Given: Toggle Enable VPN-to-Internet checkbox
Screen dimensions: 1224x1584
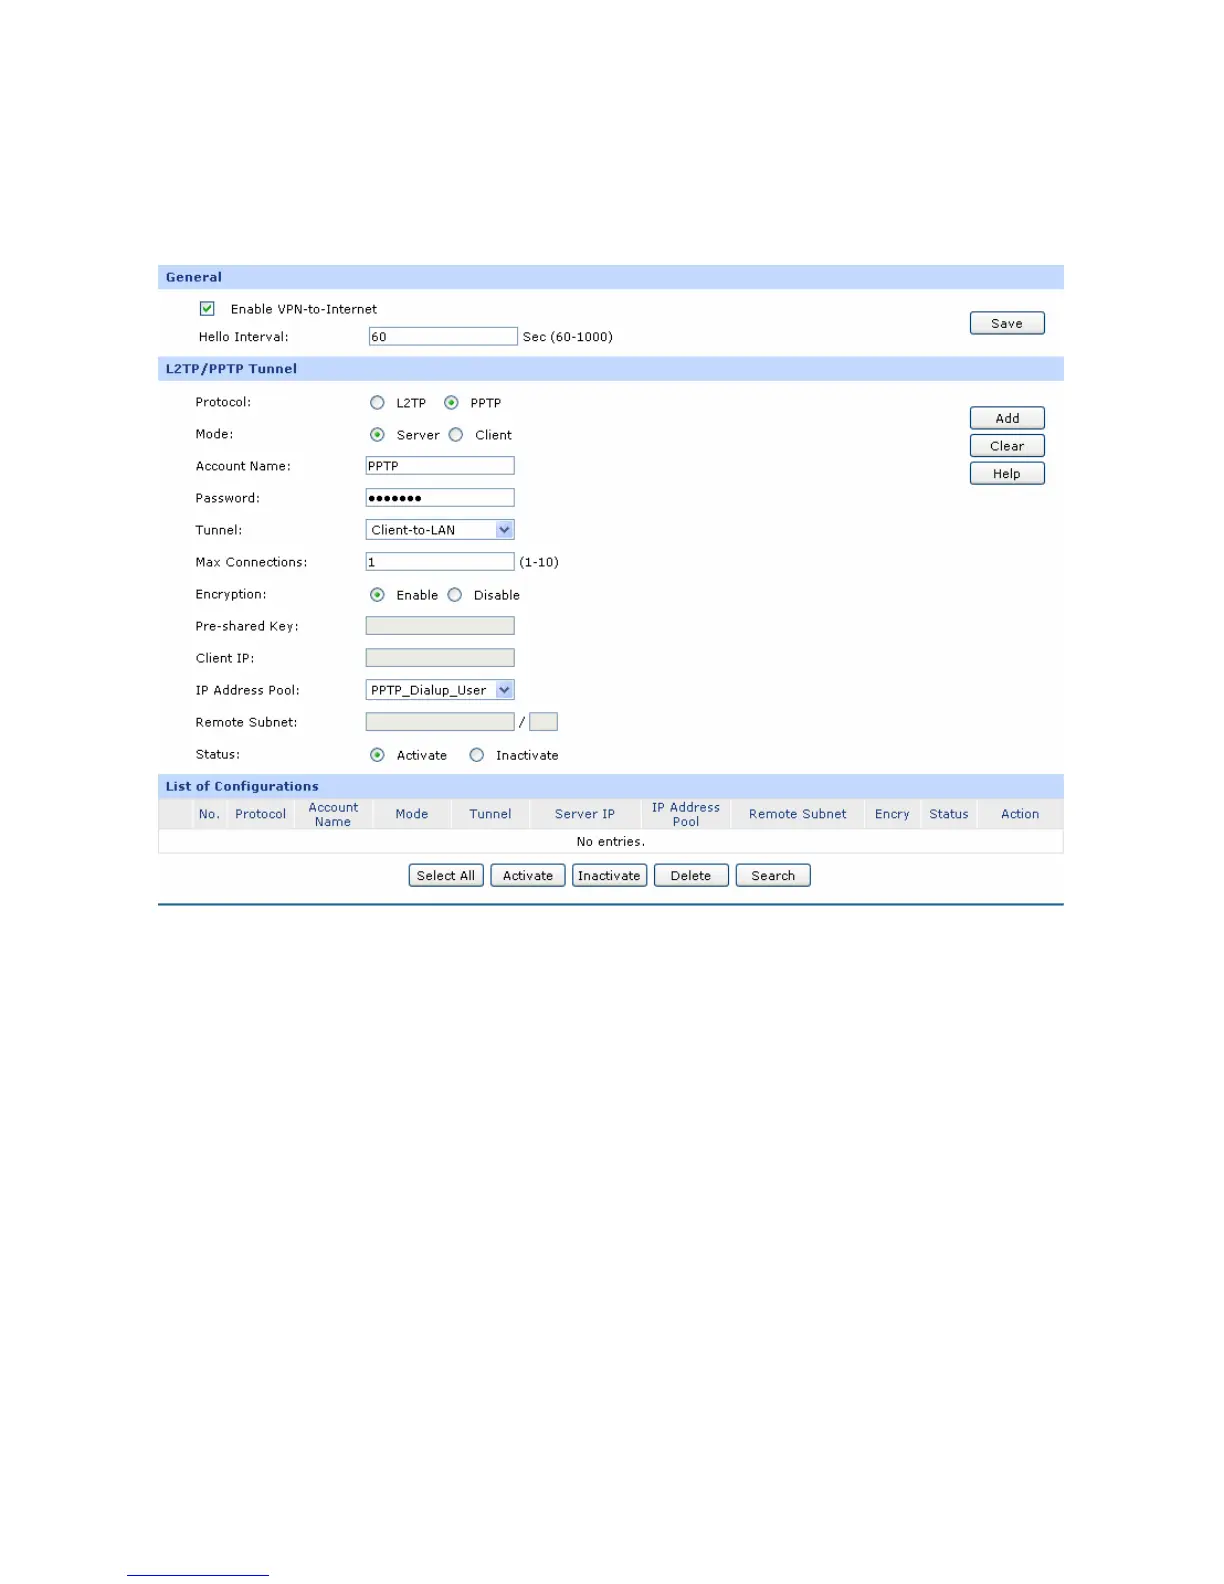Looking at the screenshot, I should coord(207,309).
